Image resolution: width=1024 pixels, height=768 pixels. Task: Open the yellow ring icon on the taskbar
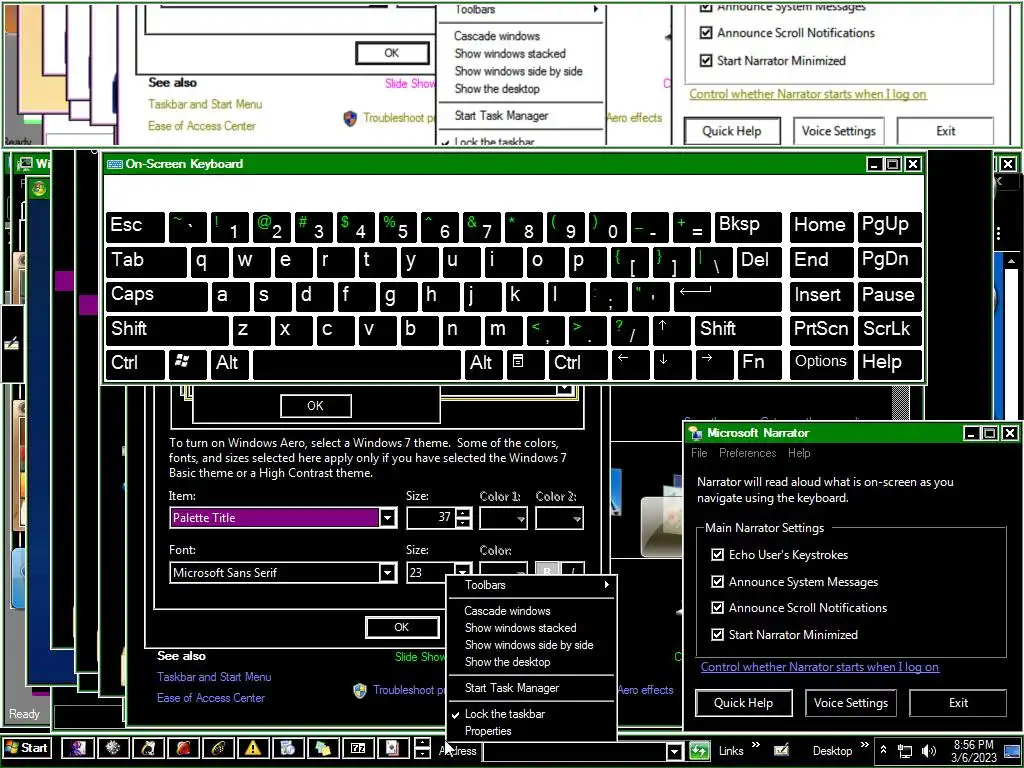[218, 748]
